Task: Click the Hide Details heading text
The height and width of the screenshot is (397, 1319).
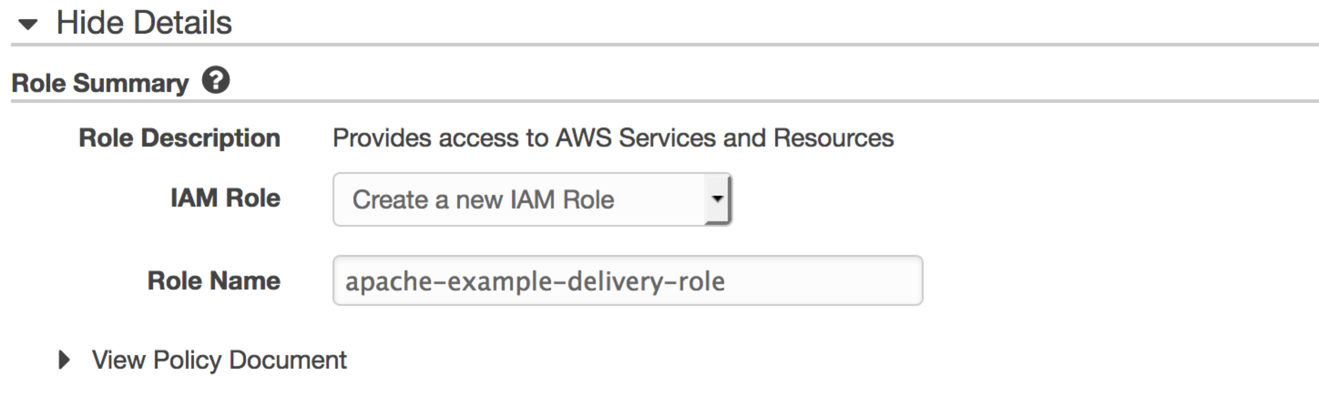Action: [x=144, y=23]
